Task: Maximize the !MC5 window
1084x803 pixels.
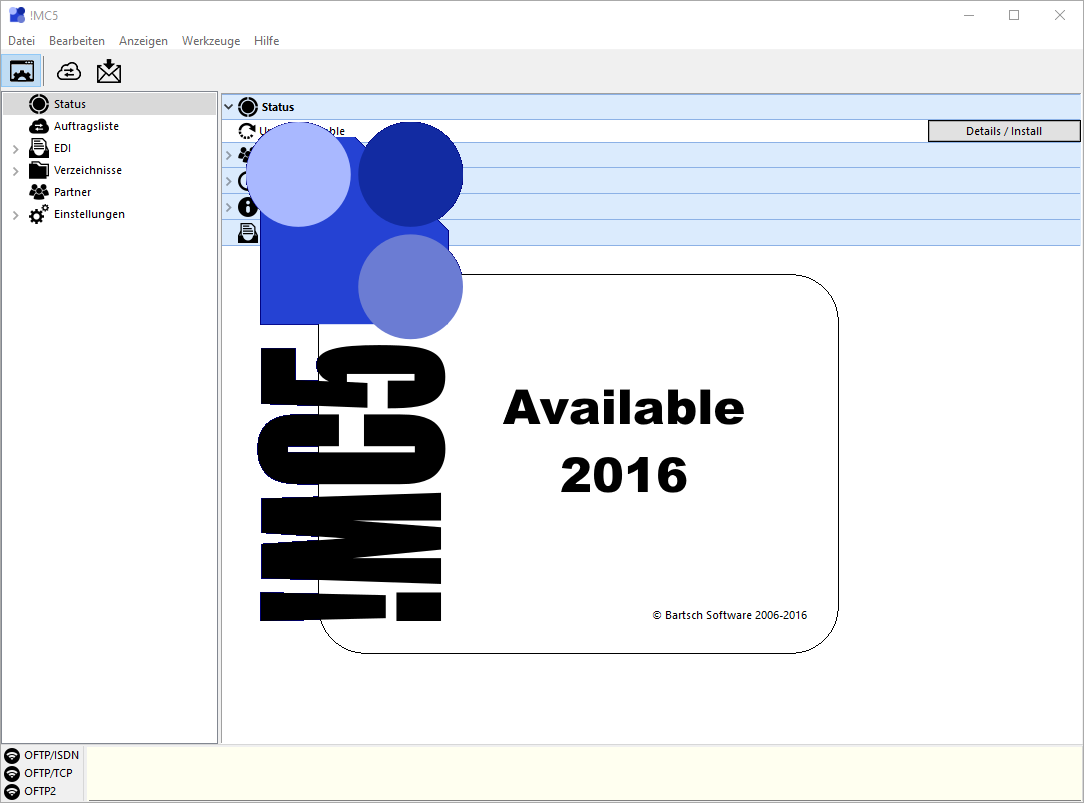Action: (x=1014, y=15)
